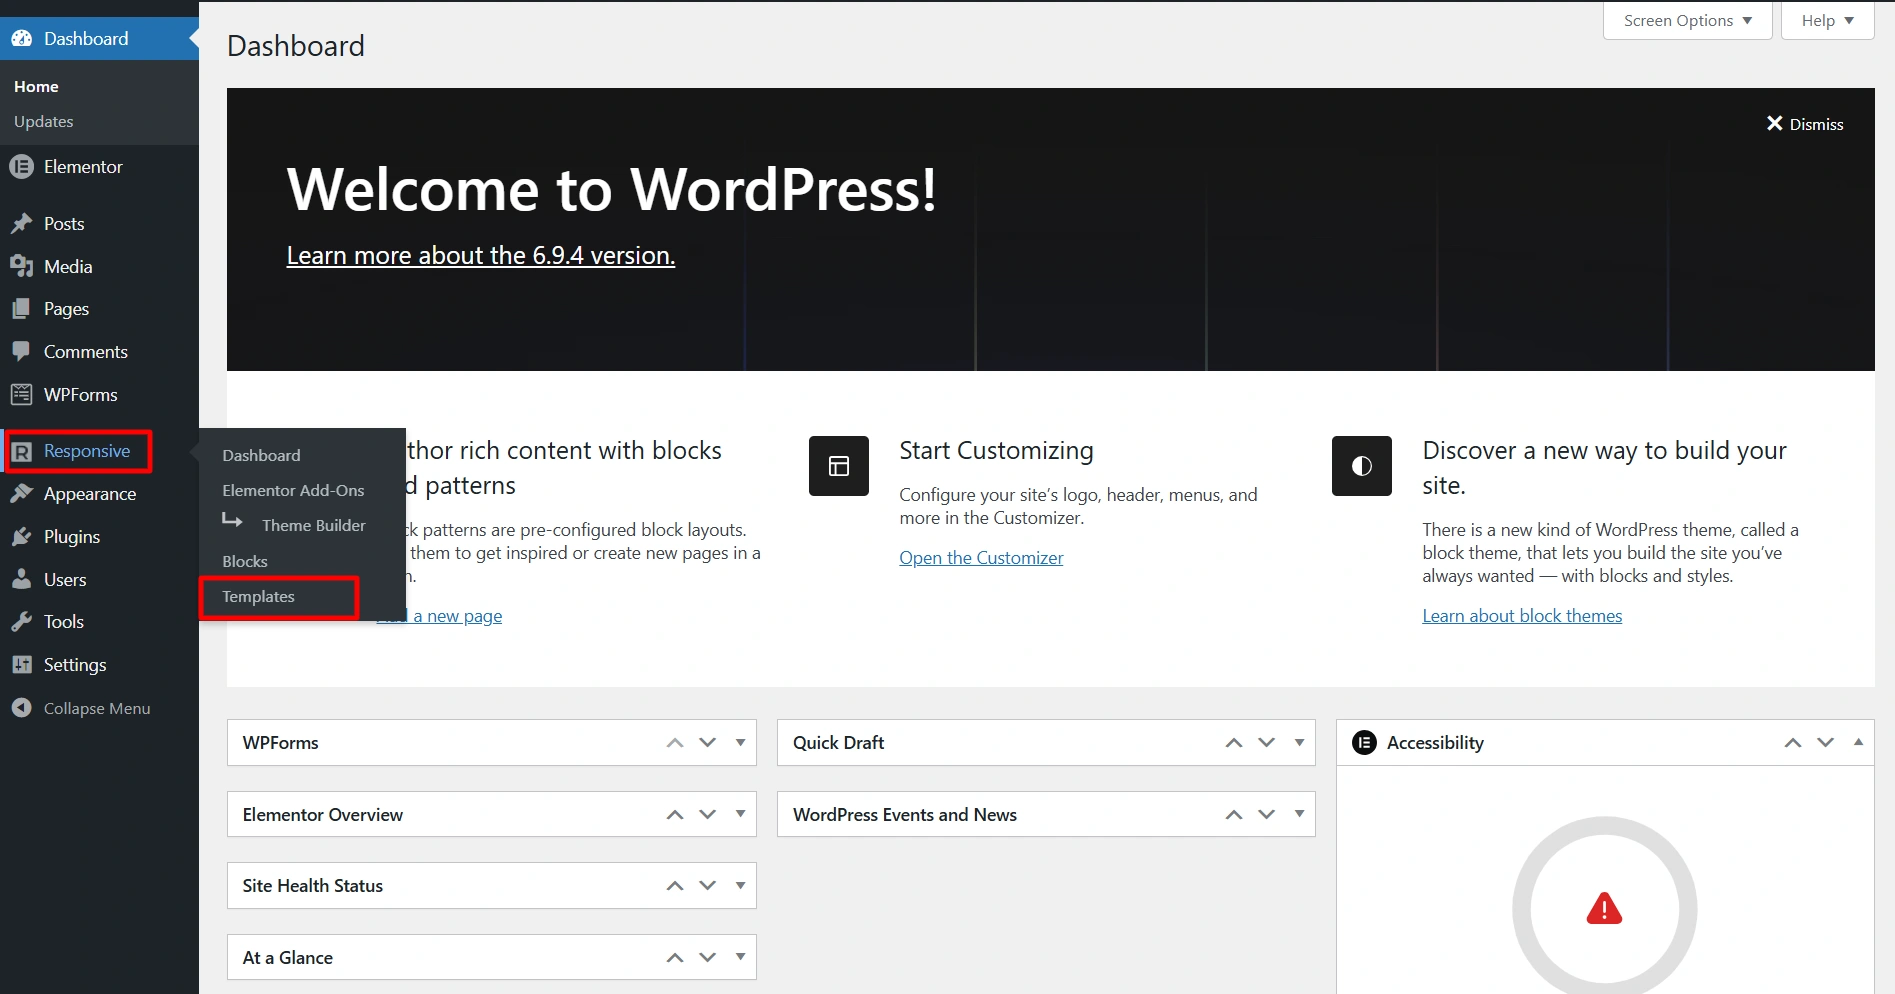The height and width of the screenshot is (994, 1895).
Task: Move Accessibility widget up
Action: tap(1793, 743)
